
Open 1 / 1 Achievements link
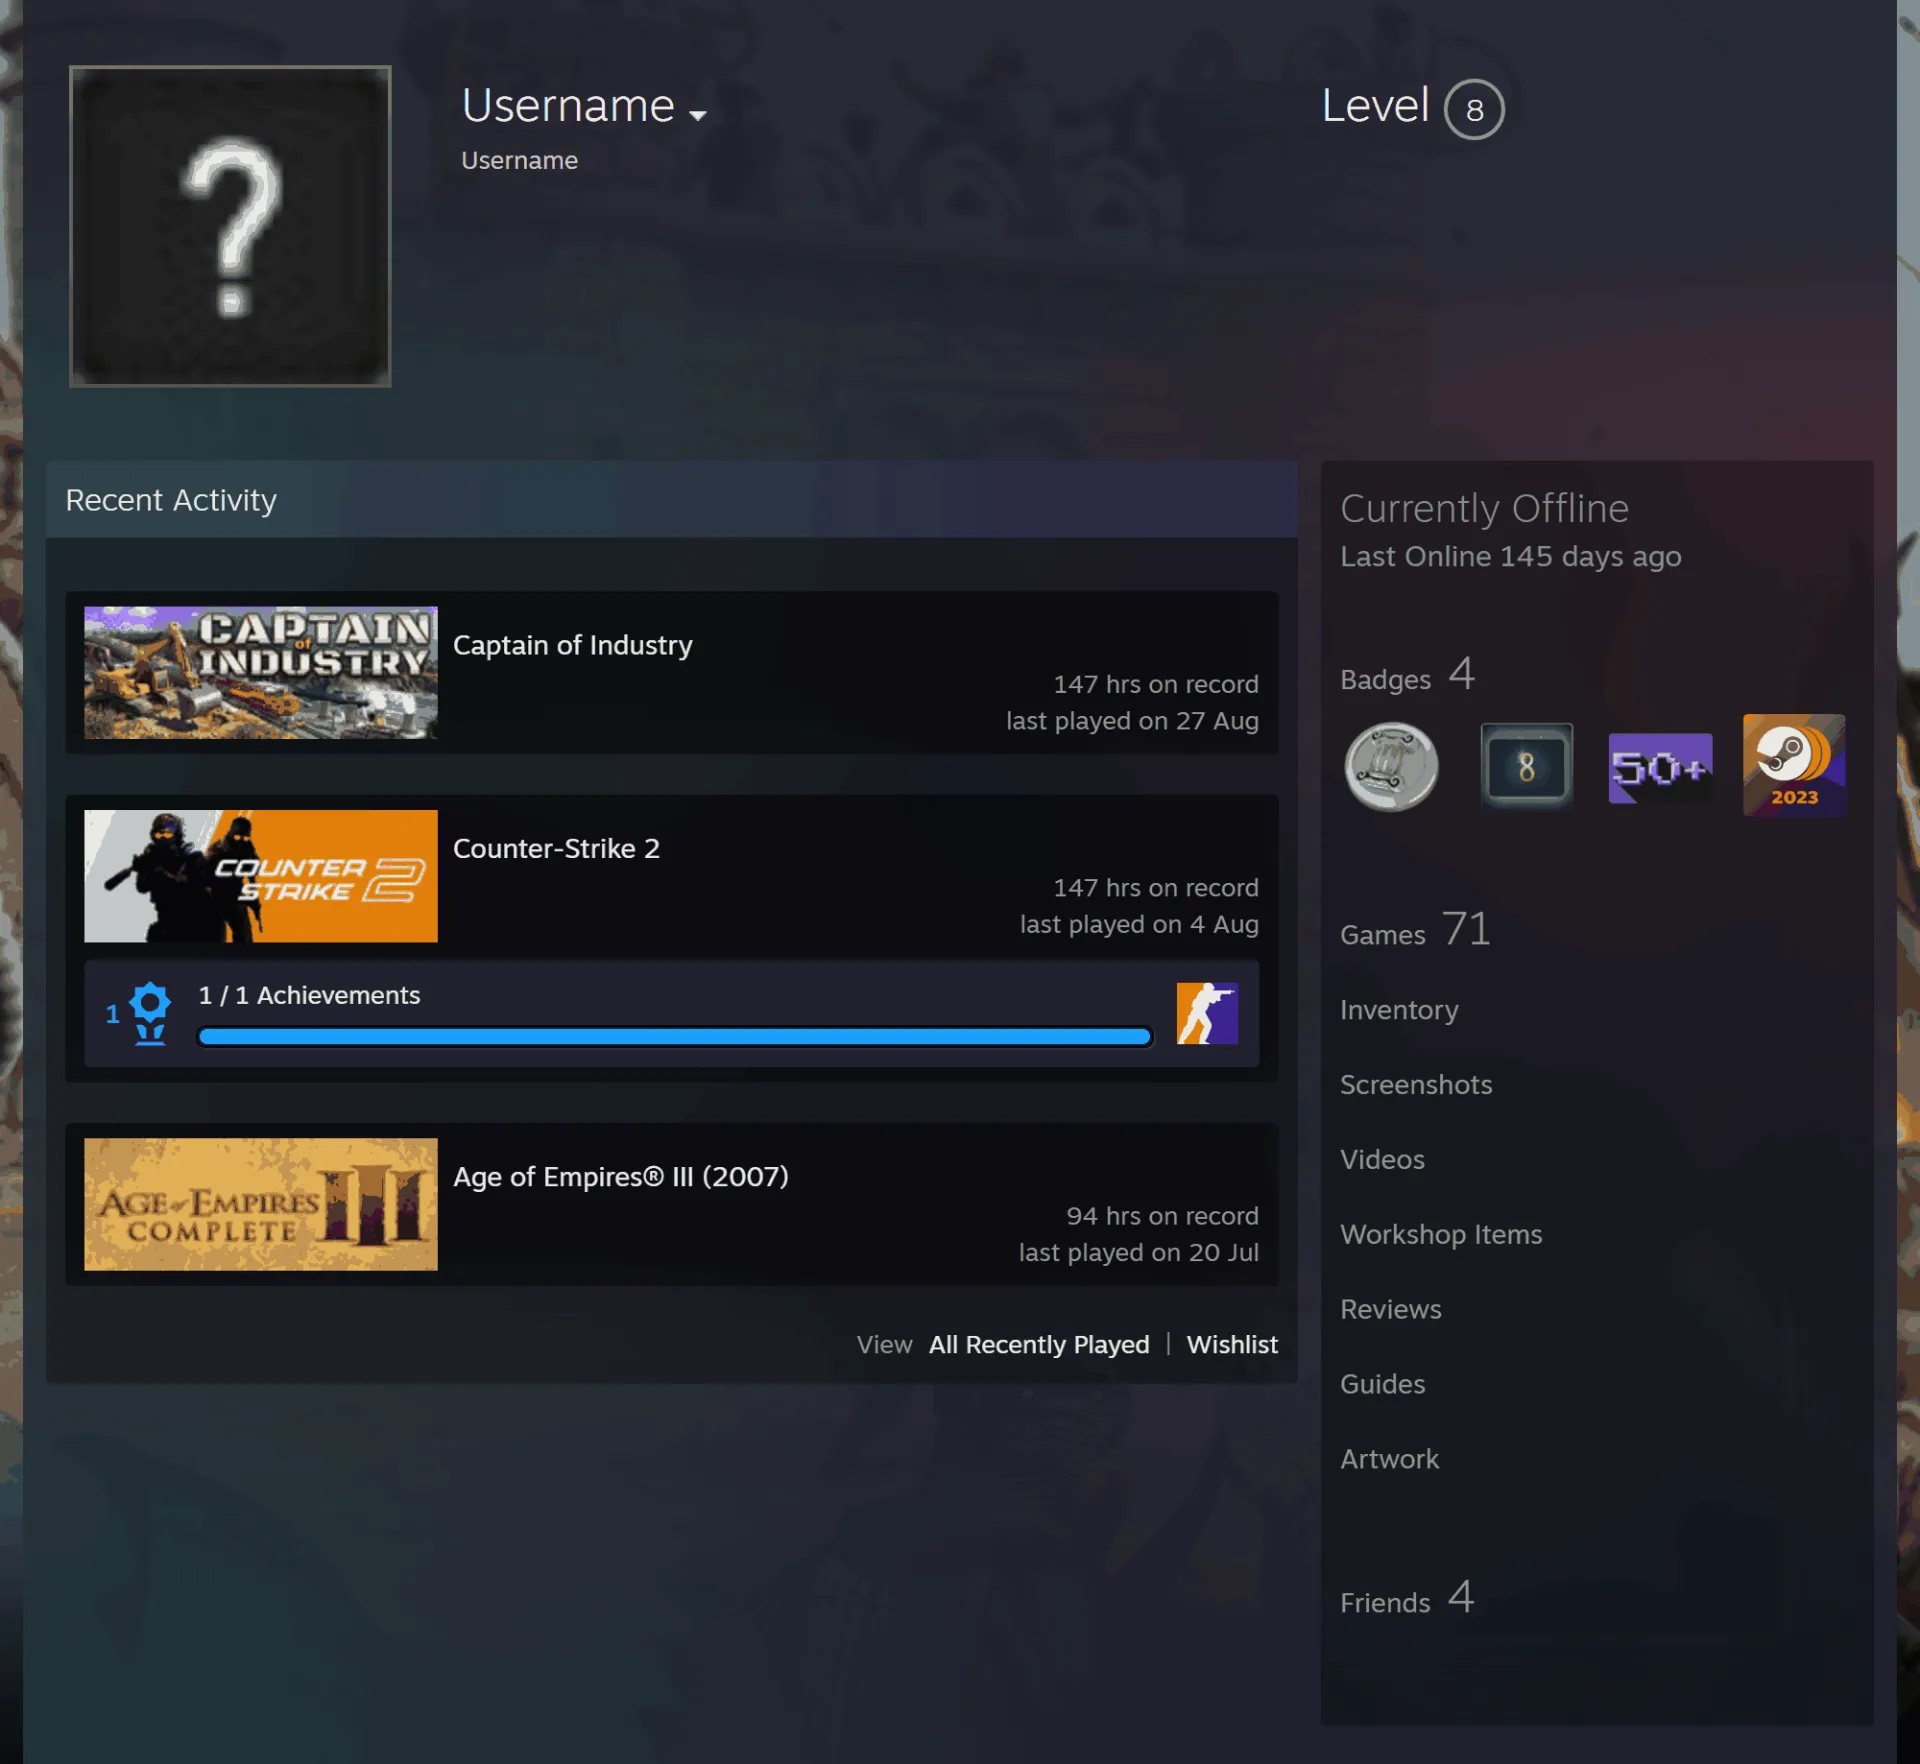click(x=309, y=995)
